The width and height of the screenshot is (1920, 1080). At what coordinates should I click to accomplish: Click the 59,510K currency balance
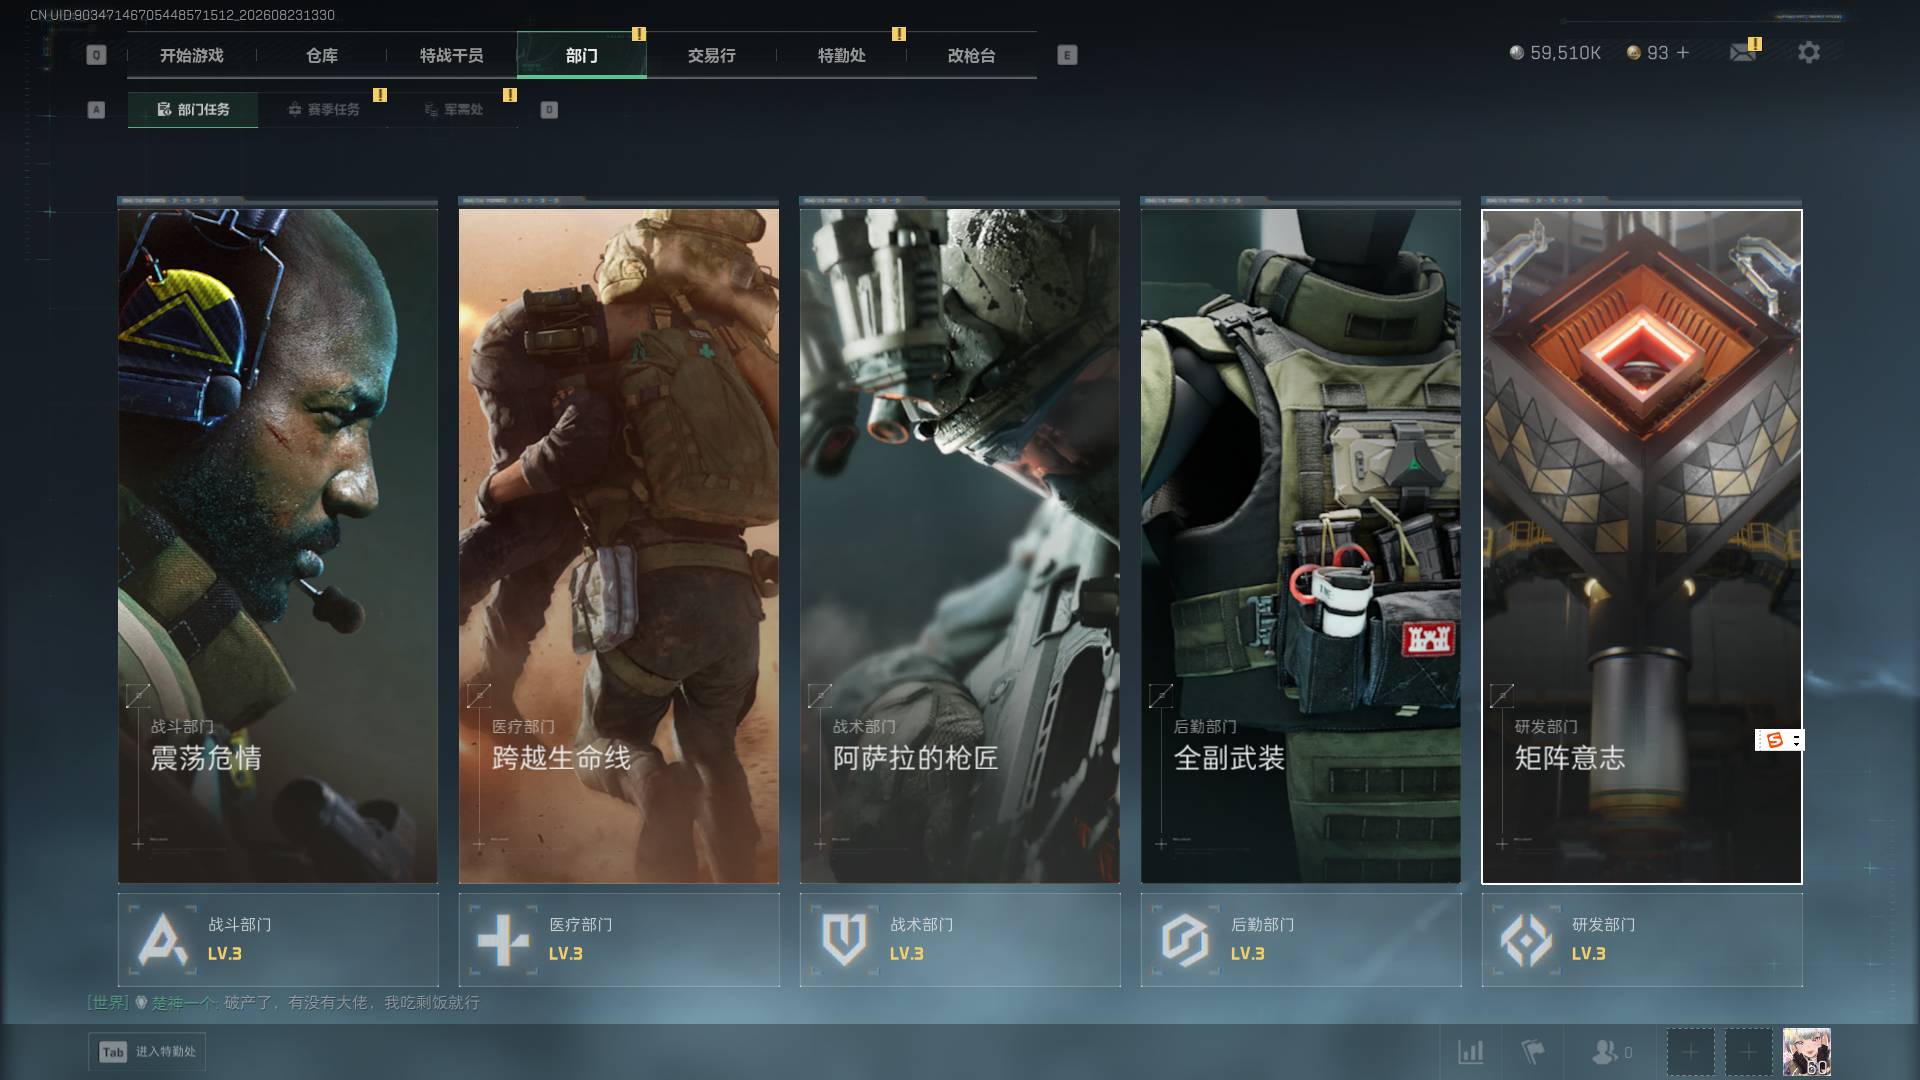tap(1555, 52)
